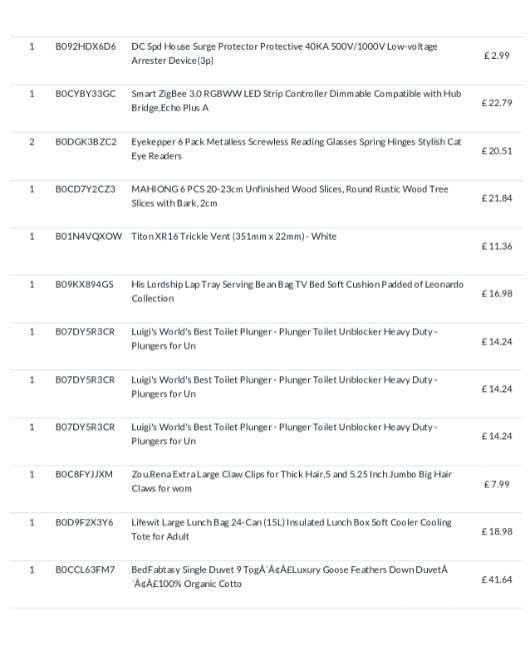Select the B0C8FYJJXM product code
This screenshot has width=530, height=650.
click(84, 474)
